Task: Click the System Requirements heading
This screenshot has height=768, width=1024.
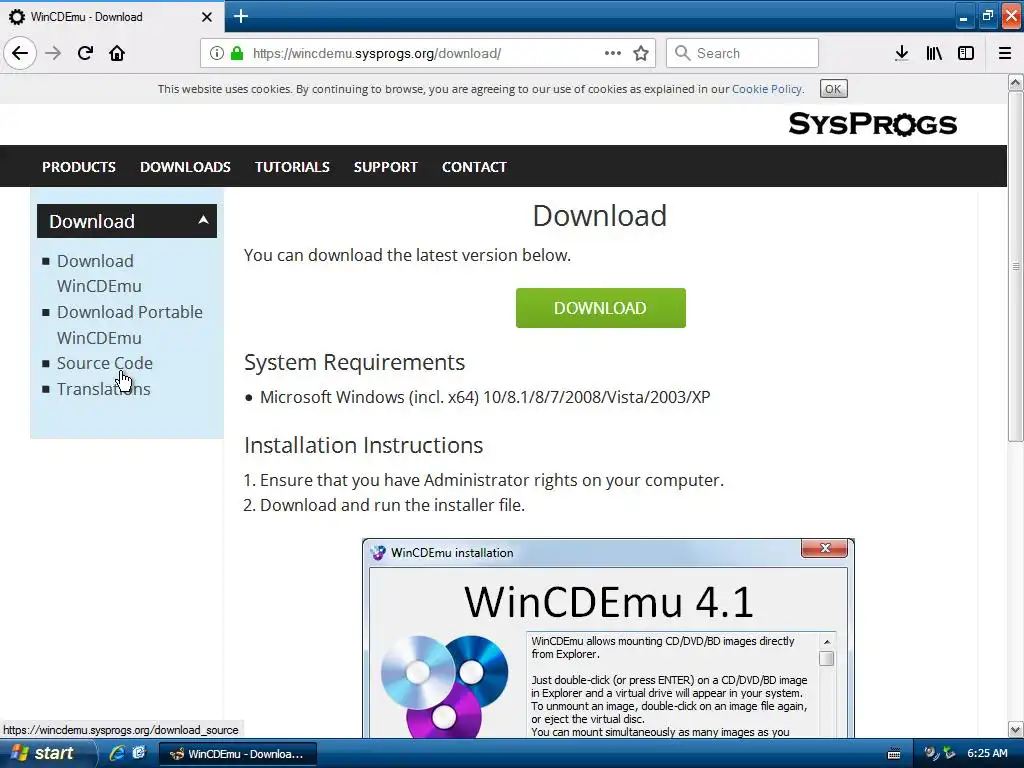Action: pos(355,362)
